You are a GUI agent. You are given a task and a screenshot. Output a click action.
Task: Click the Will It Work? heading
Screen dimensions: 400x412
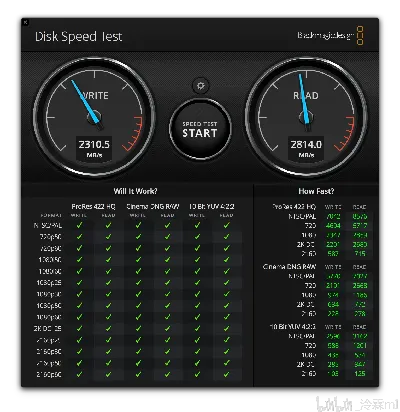[x=135, y=191]
